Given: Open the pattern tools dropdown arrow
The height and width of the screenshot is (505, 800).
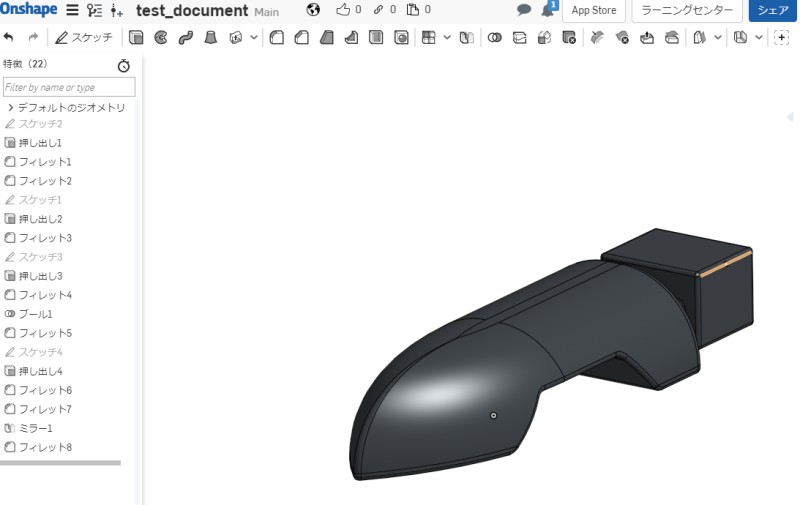Looking at the screenshot, I should [x=447, y=37].
